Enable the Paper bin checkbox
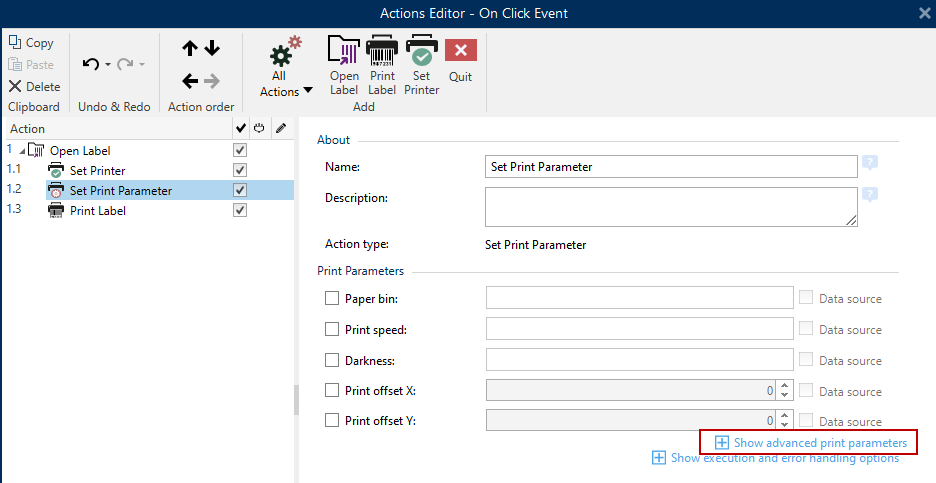 [x=332, y=298]
